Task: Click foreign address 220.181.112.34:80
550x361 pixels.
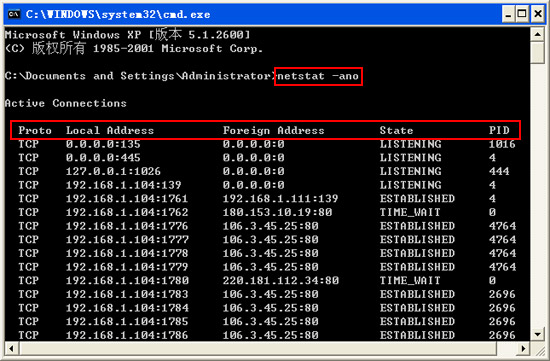Action: 281,281
